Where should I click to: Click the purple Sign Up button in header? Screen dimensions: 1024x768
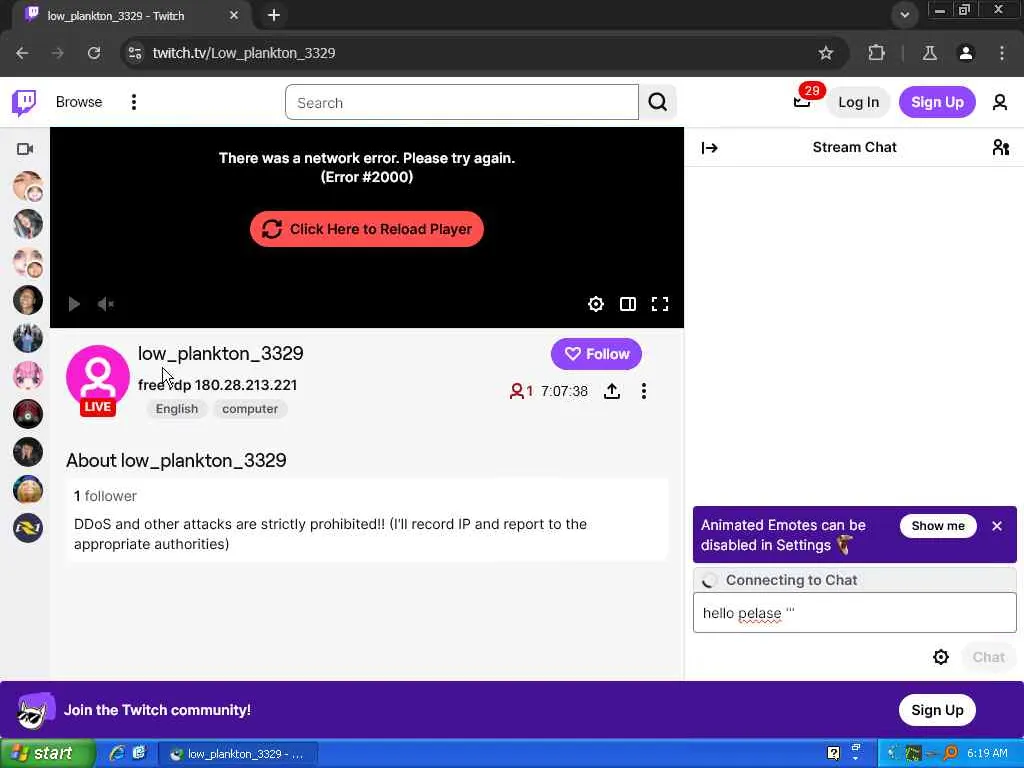pyautogui.click(x=937, y=102)
